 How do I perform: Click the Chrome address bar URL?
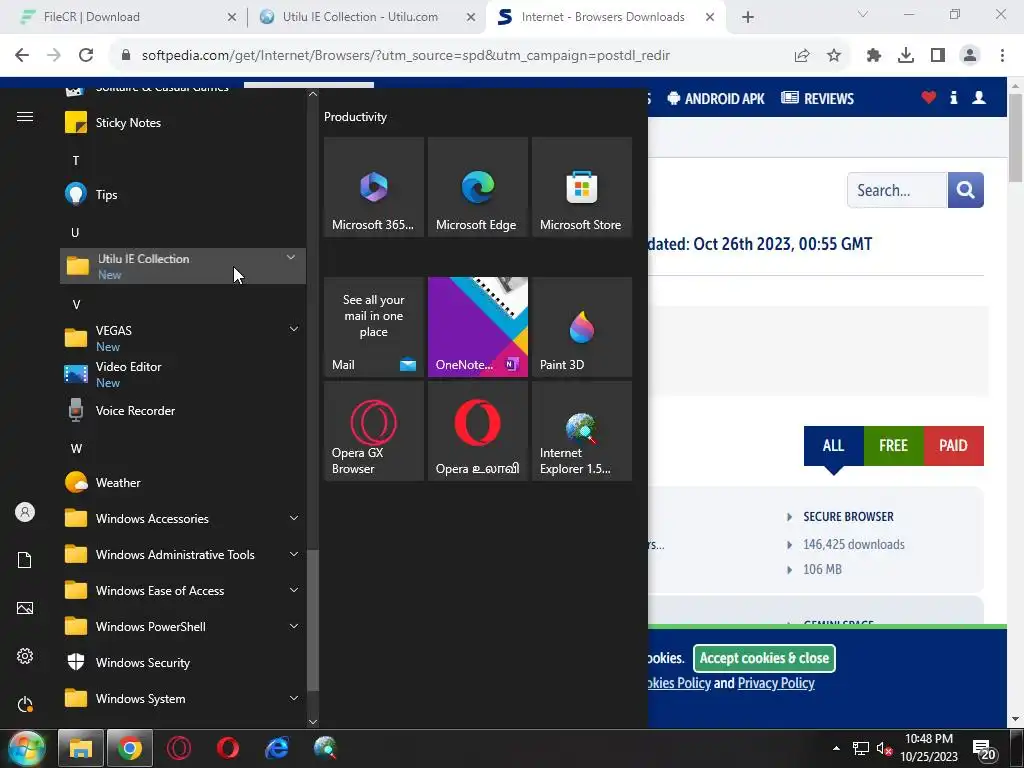click(406, 56)
